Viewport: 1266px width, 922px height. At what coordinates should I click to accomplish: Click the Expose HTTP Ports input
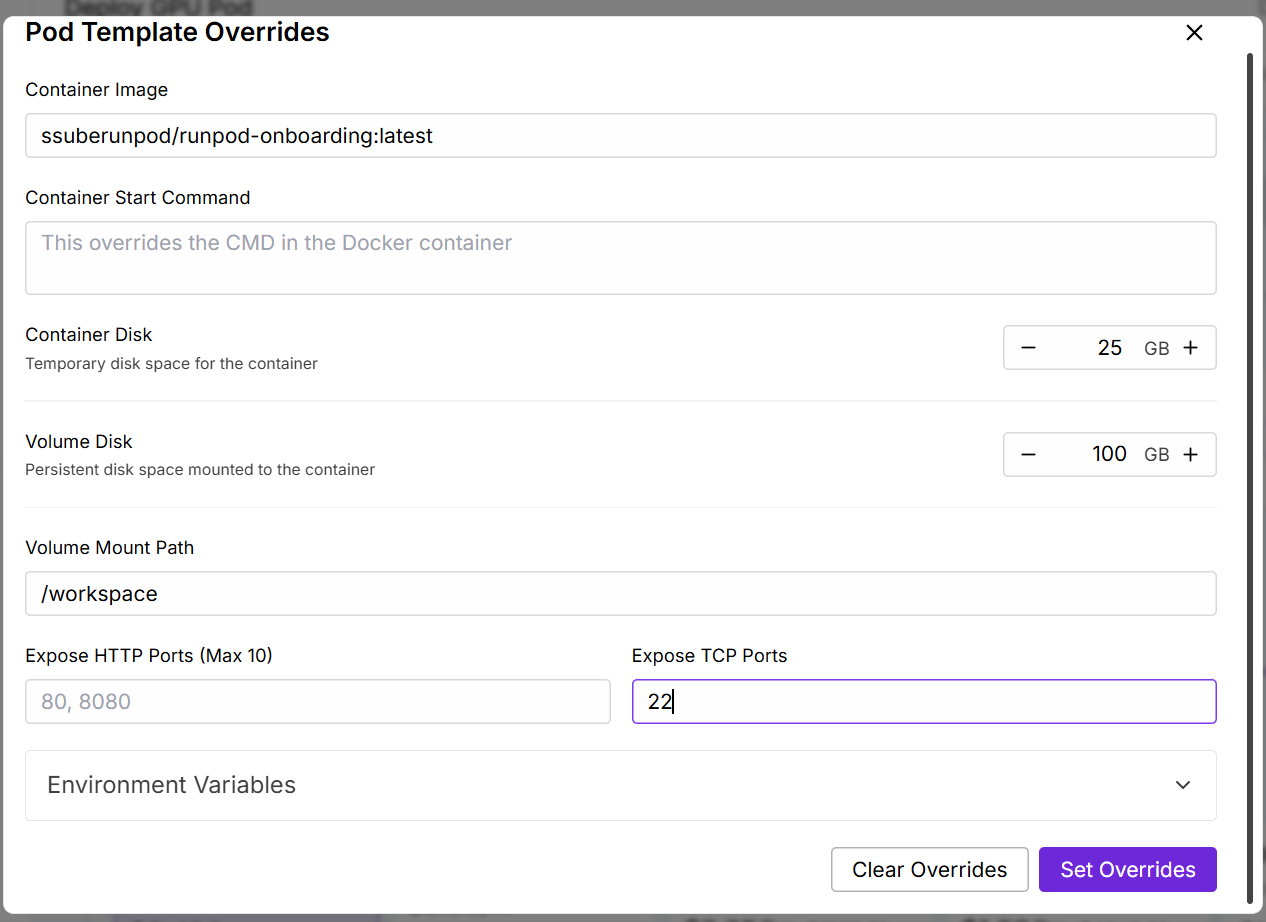coord(317,702)
